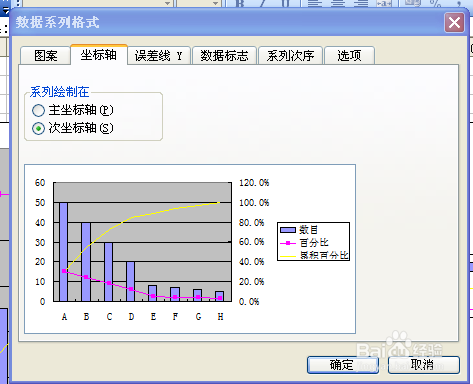Select the 次坐标轴 (S) radio button
Viewport: 473px width, 384px height.
[73, 128]
